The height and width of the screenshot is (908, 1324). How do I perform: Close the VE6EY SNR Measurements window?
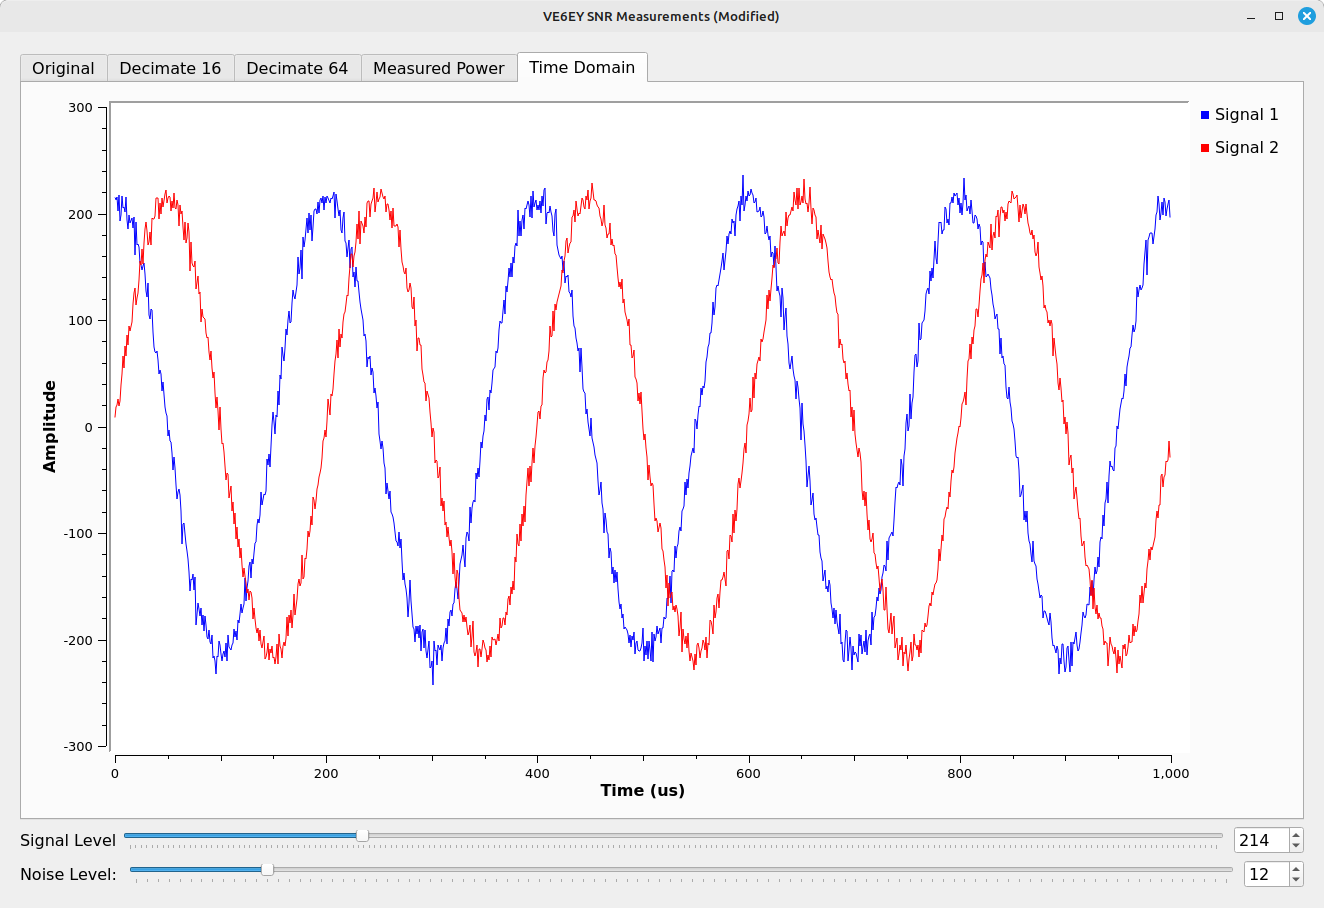coord(1306,16)
